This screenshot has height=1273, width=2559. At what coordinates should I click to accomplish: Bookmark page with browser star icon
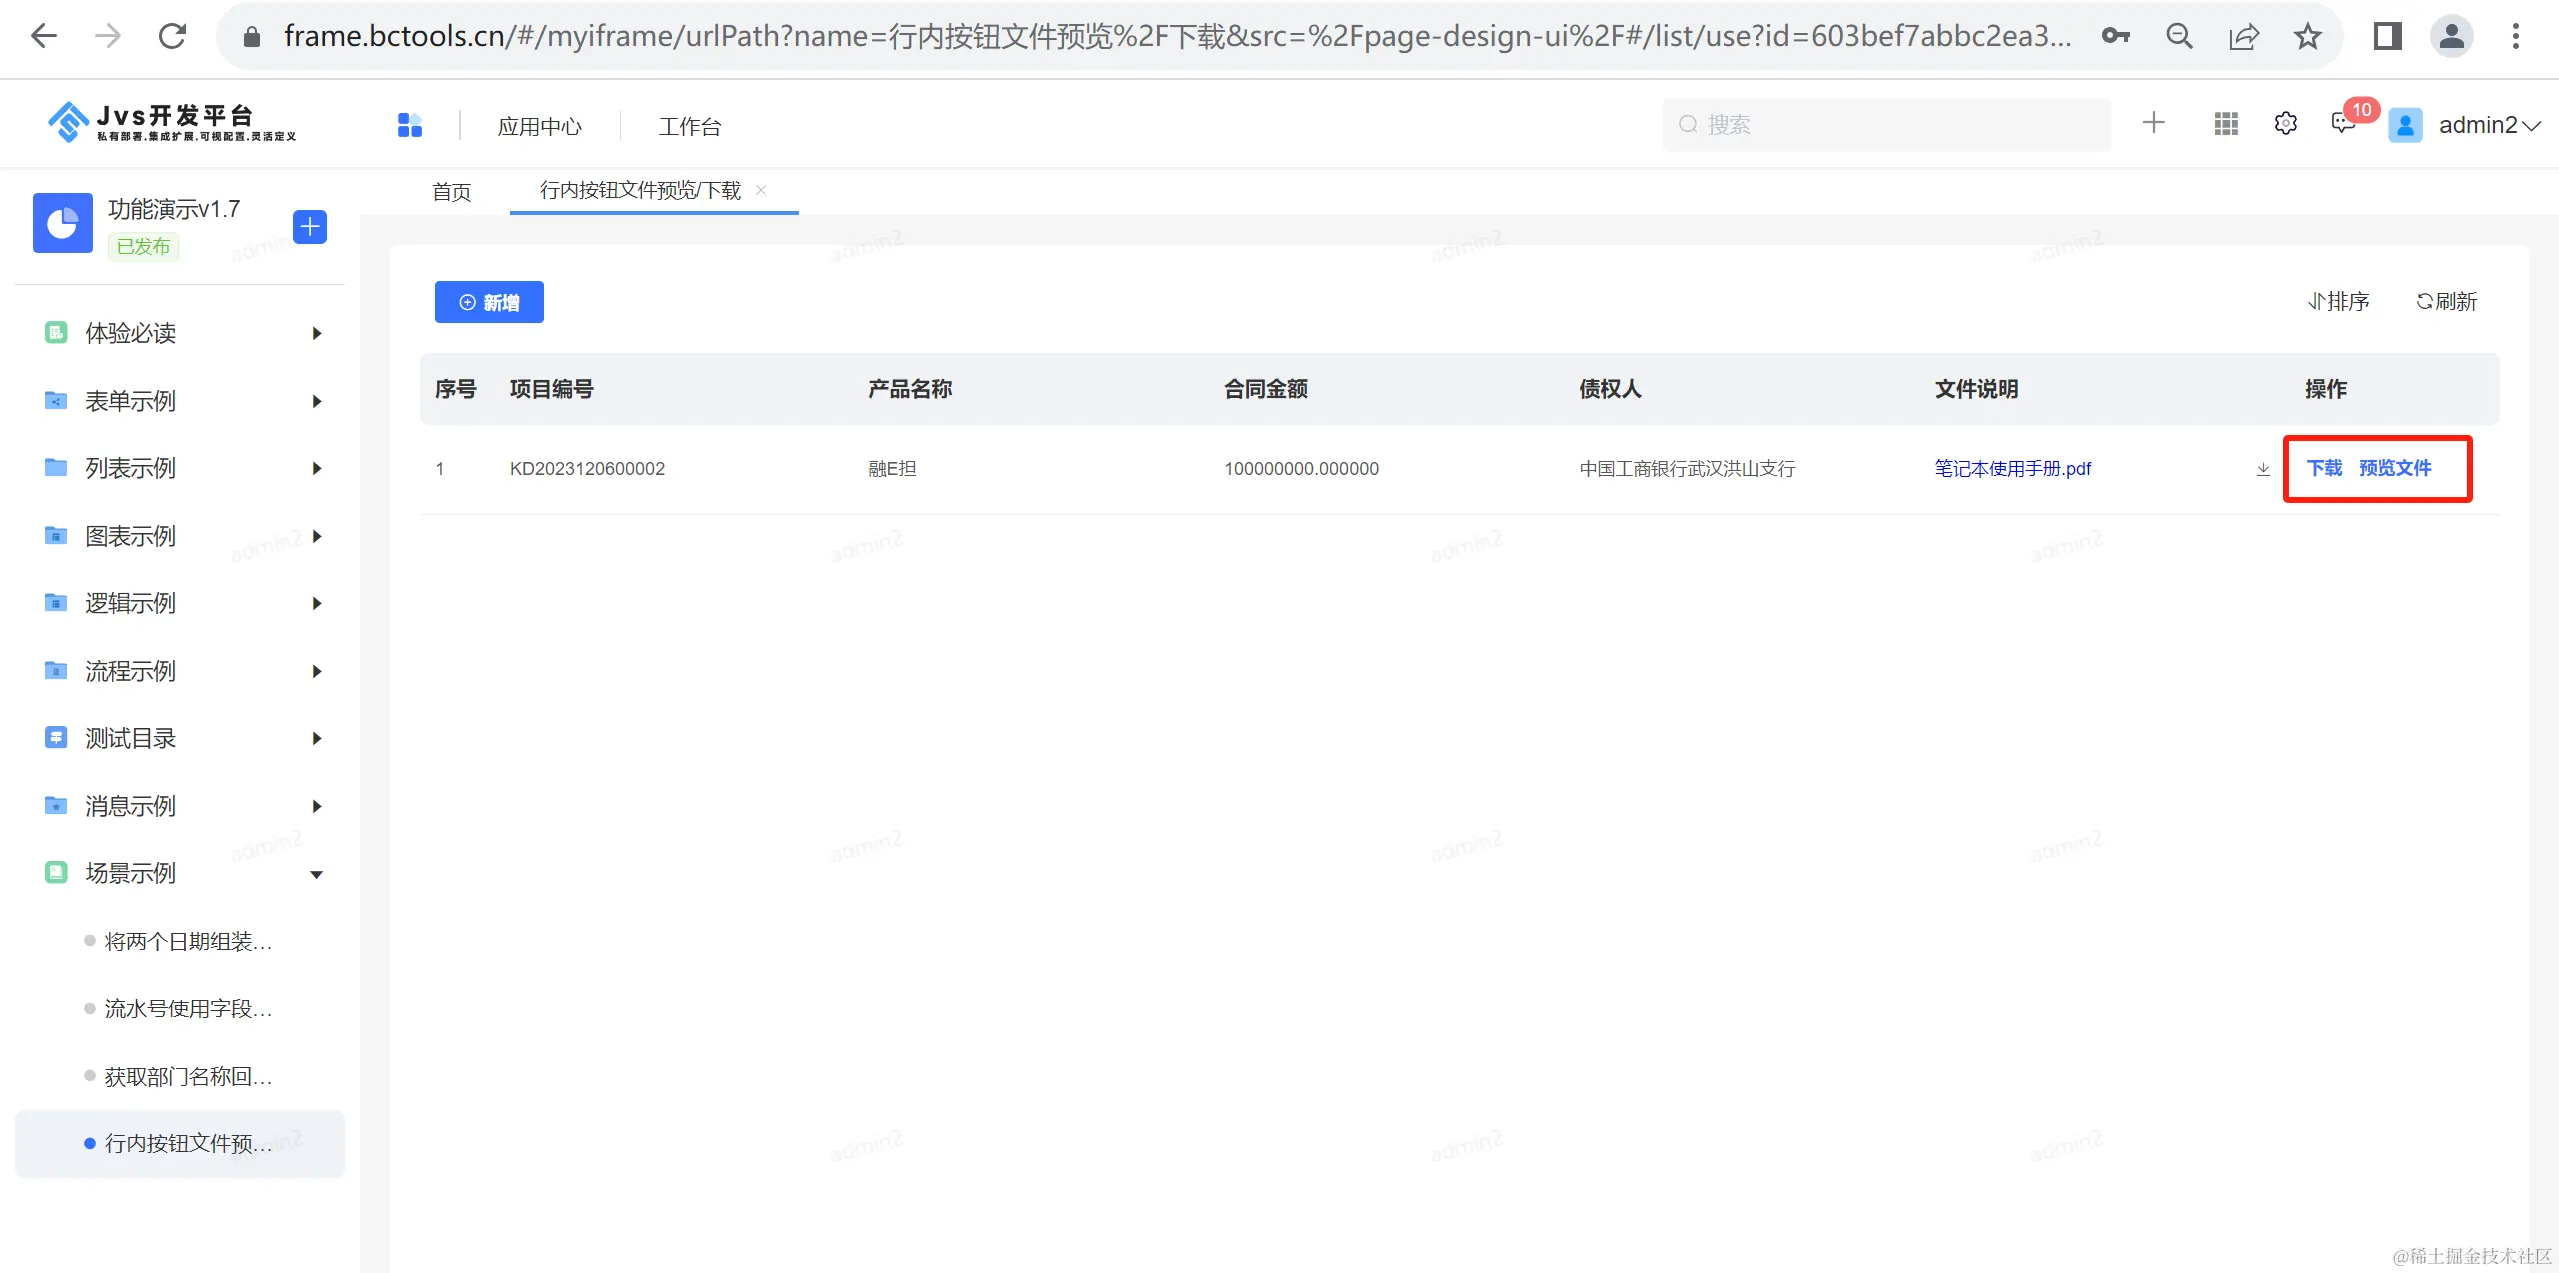[2308, 37]
